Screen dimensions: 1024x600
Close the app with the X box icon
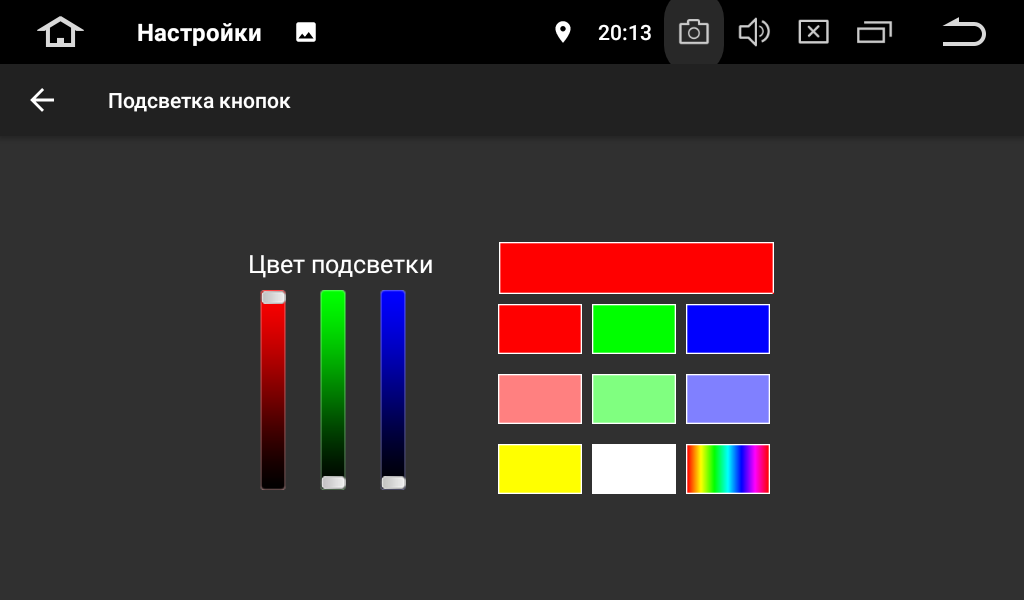click(x=814, y=32)
